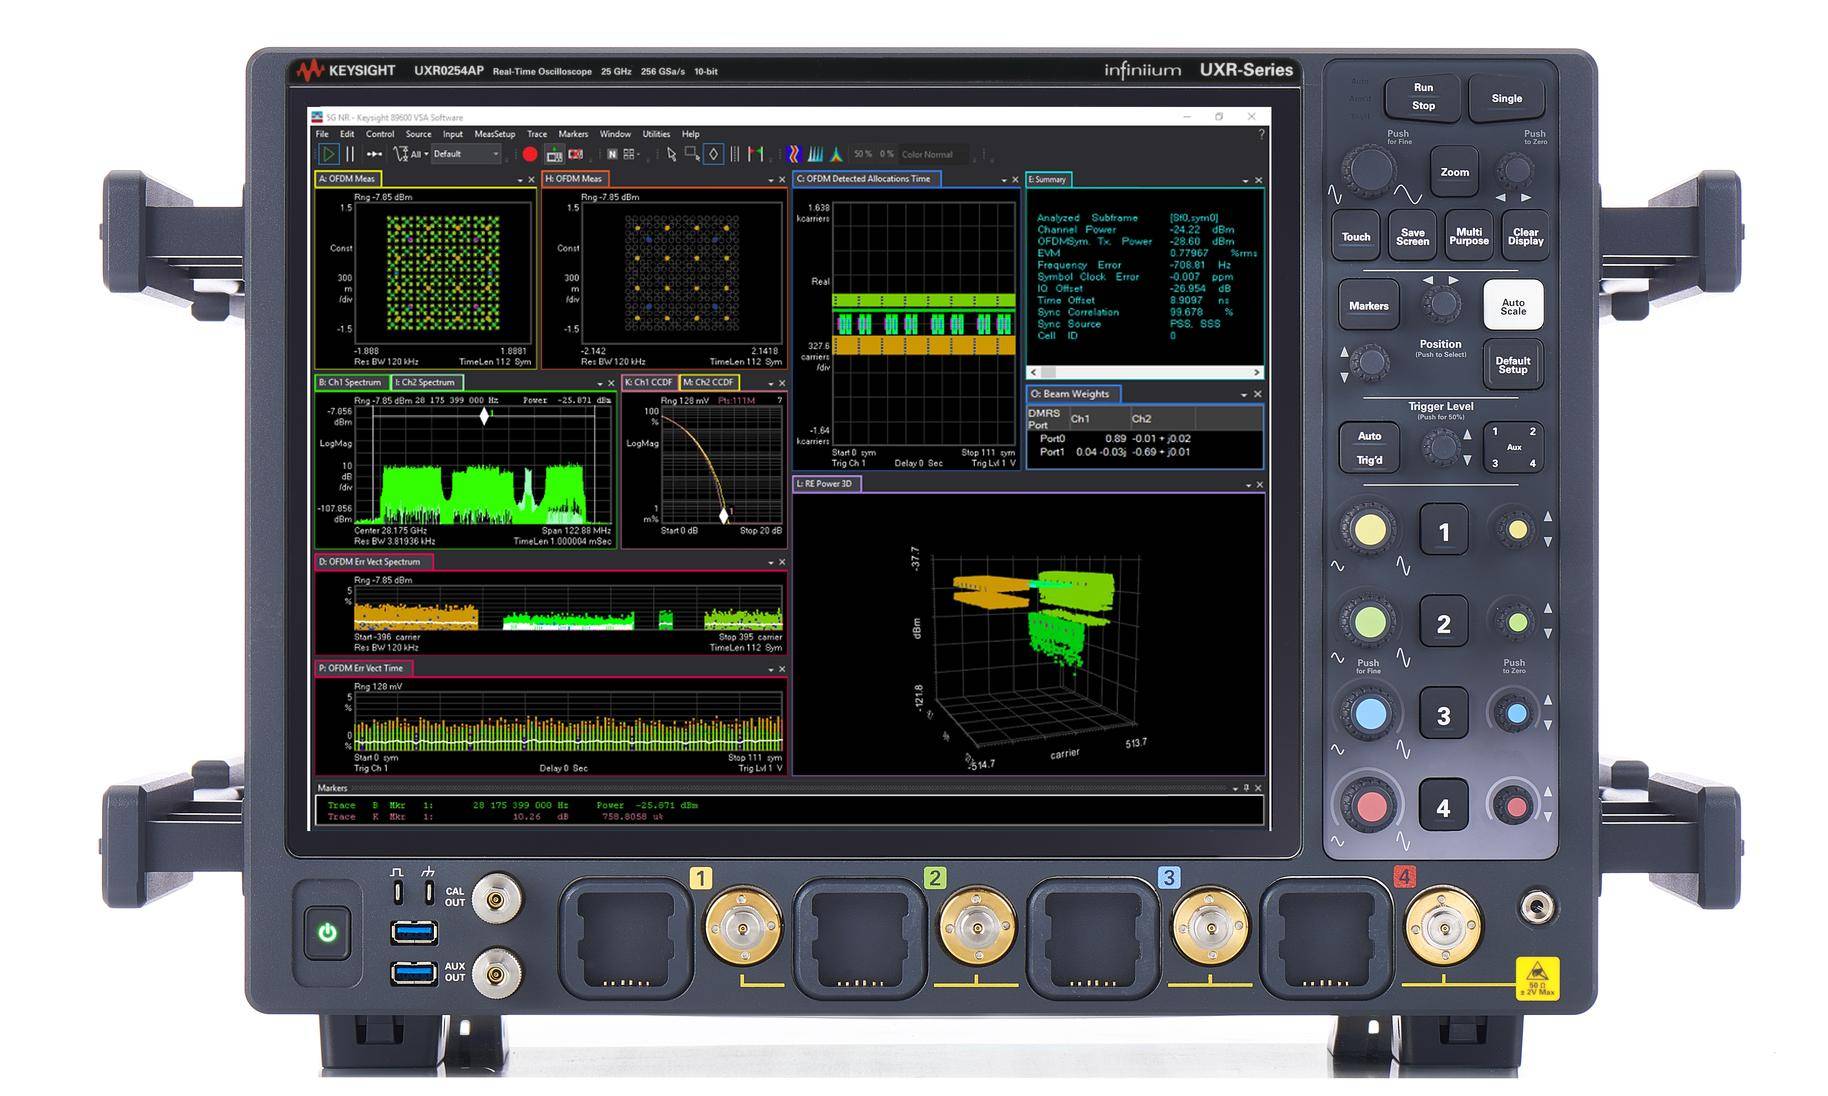Toggle the green power button on front panel
Viewport: 1828px width, 1096px height.
[x=327, y=933]
